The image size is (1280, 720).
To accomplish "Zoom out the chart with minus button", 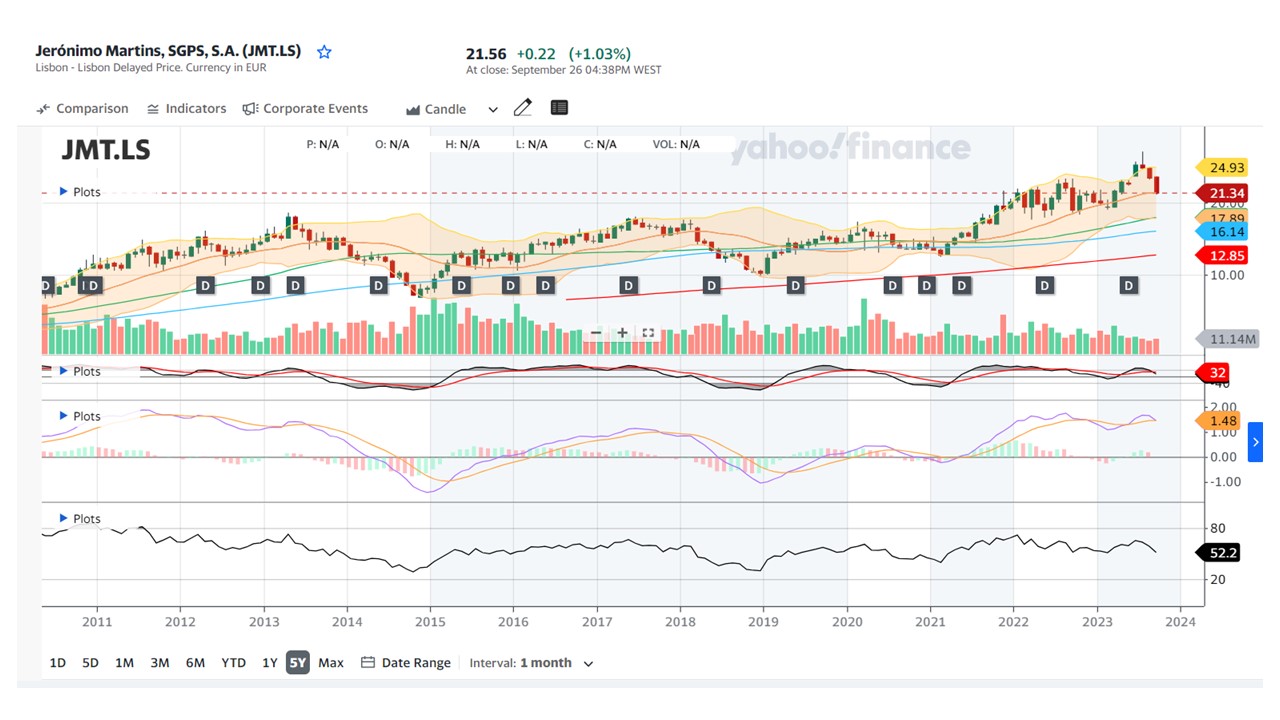I will (597, 333).
